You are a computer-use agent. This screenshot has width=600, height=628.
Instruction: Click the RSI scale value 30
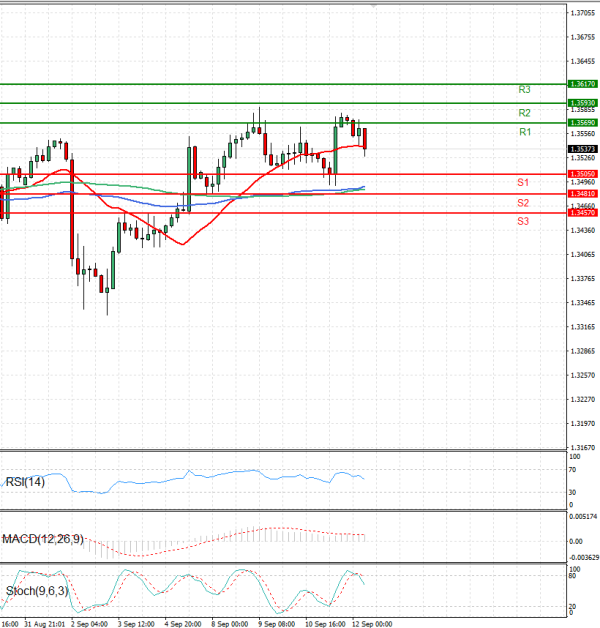coord(572,492)
